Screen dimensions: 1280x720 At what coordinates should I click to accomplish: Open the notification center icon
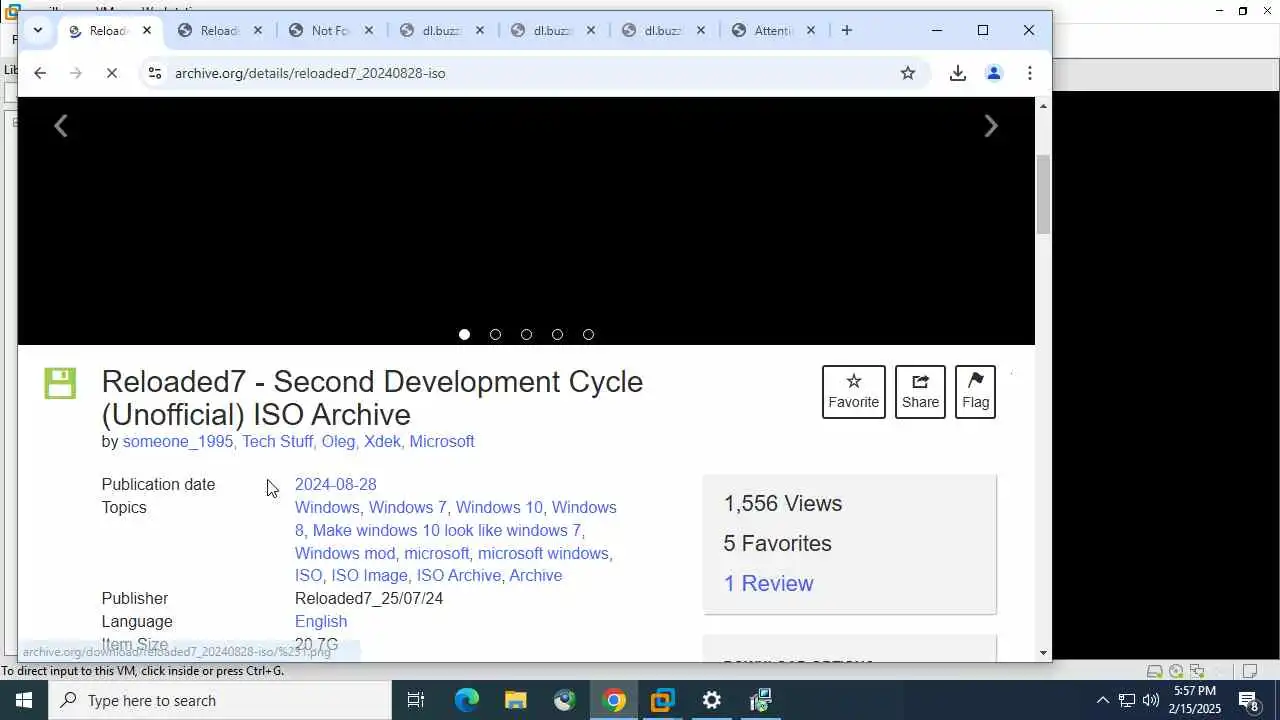pos(1249,700)
